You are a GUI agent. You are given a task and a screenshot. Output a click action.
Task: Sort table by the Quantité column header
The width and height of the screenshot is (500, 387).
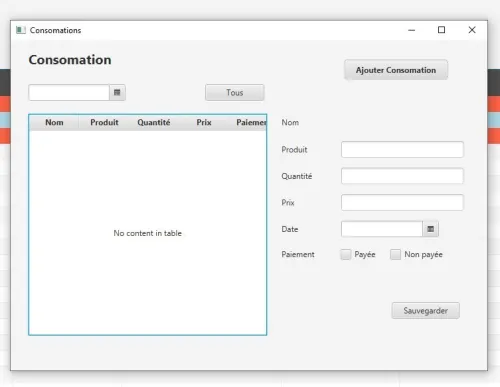(154, 122)
